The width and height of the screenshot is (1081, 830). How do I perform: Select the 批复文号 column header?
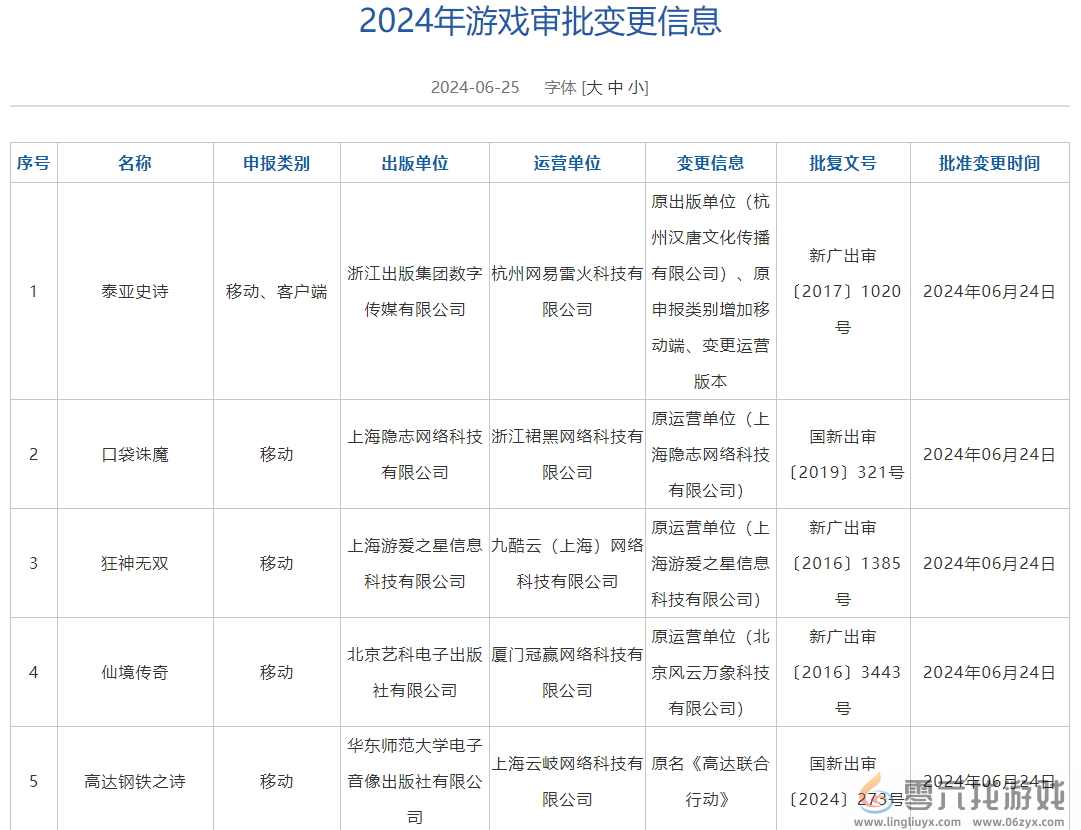click(x=843, y=162)
